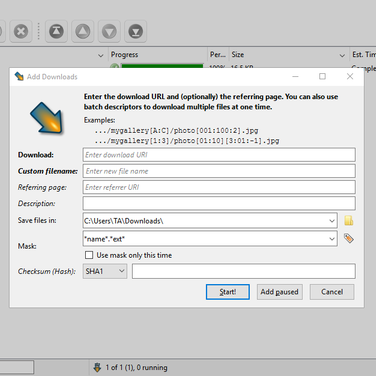Open the SHA1 checksum type dropdown
Viewport: 376px width, 376px height.
tap(105, 271)
